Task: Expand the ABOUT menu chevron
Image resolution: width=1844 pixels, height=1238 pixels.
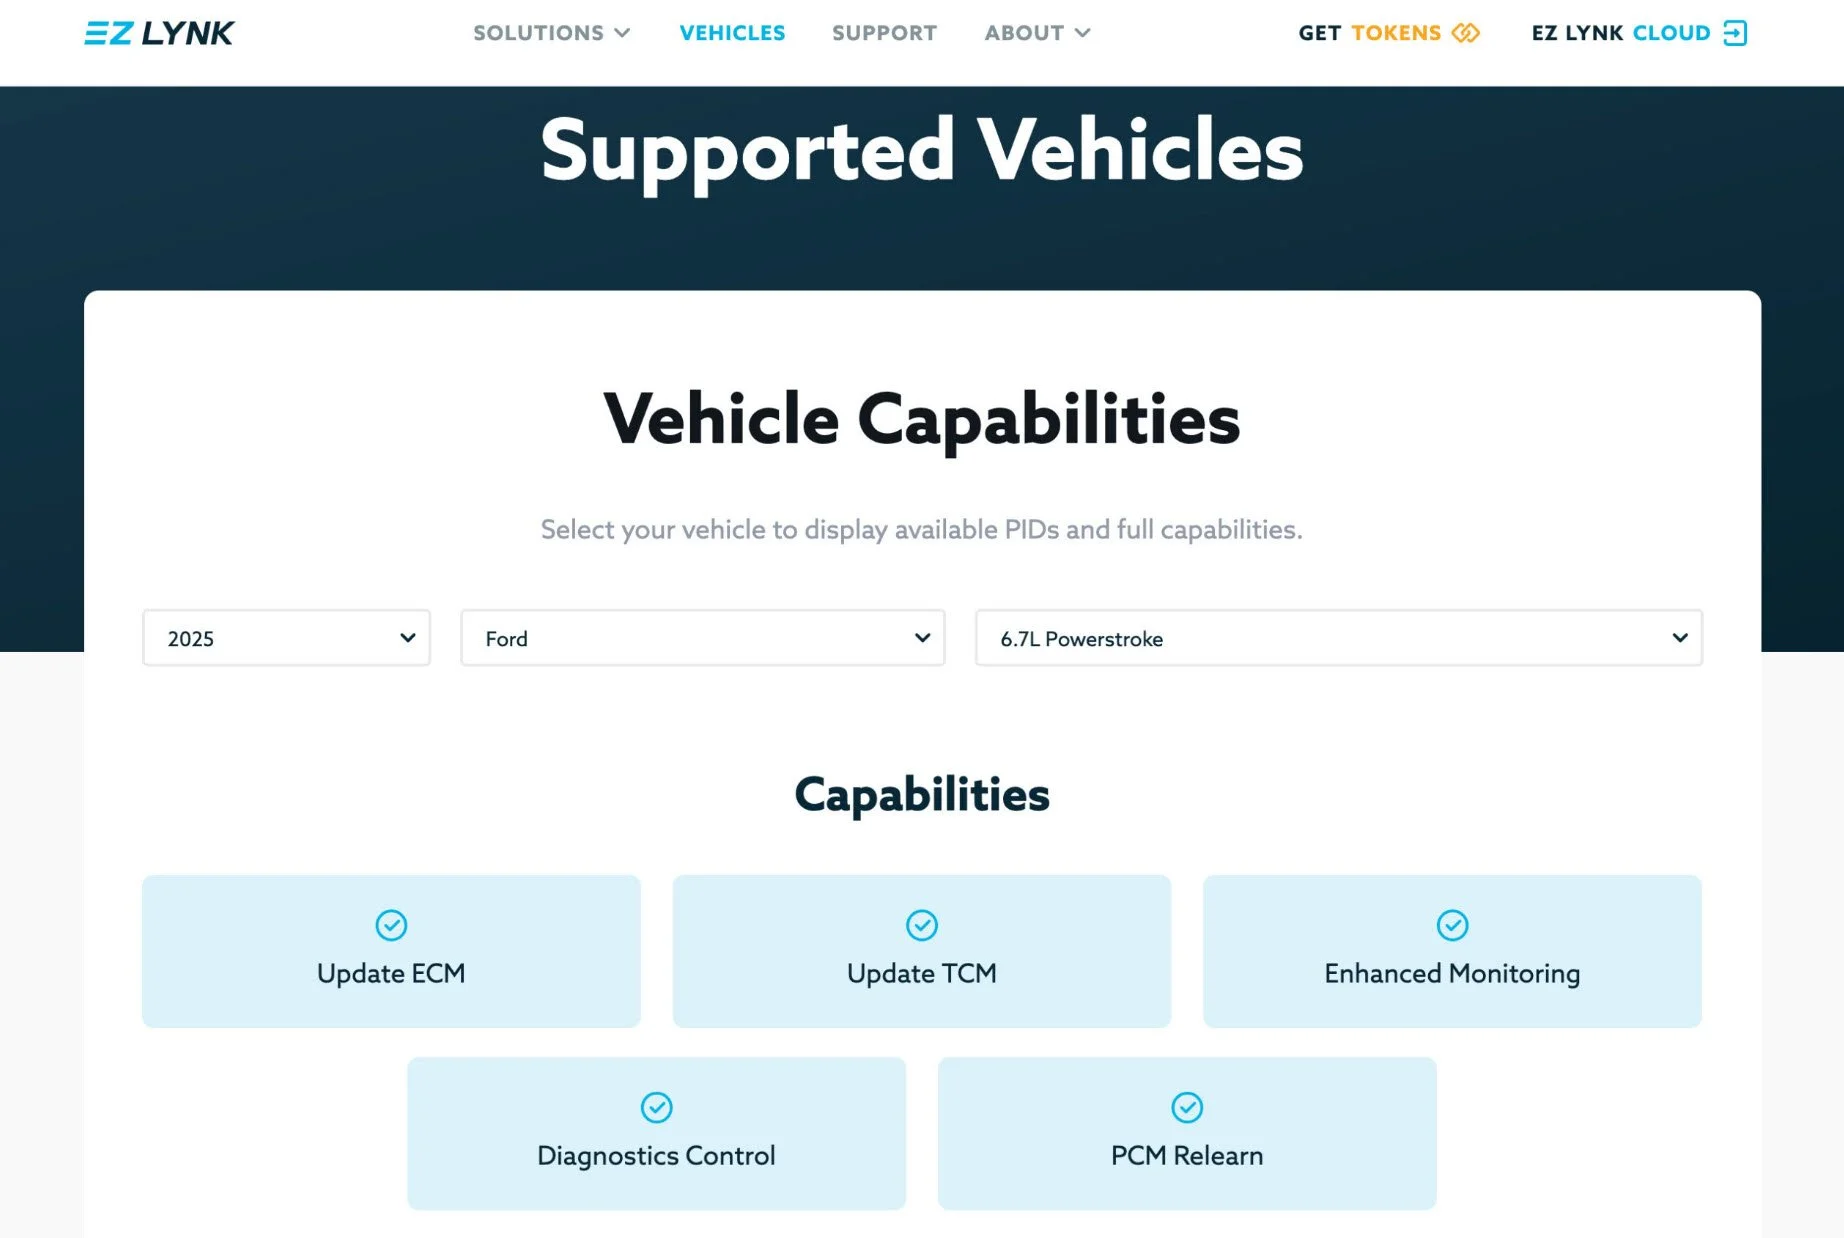Action: [x=1081, y=33]
